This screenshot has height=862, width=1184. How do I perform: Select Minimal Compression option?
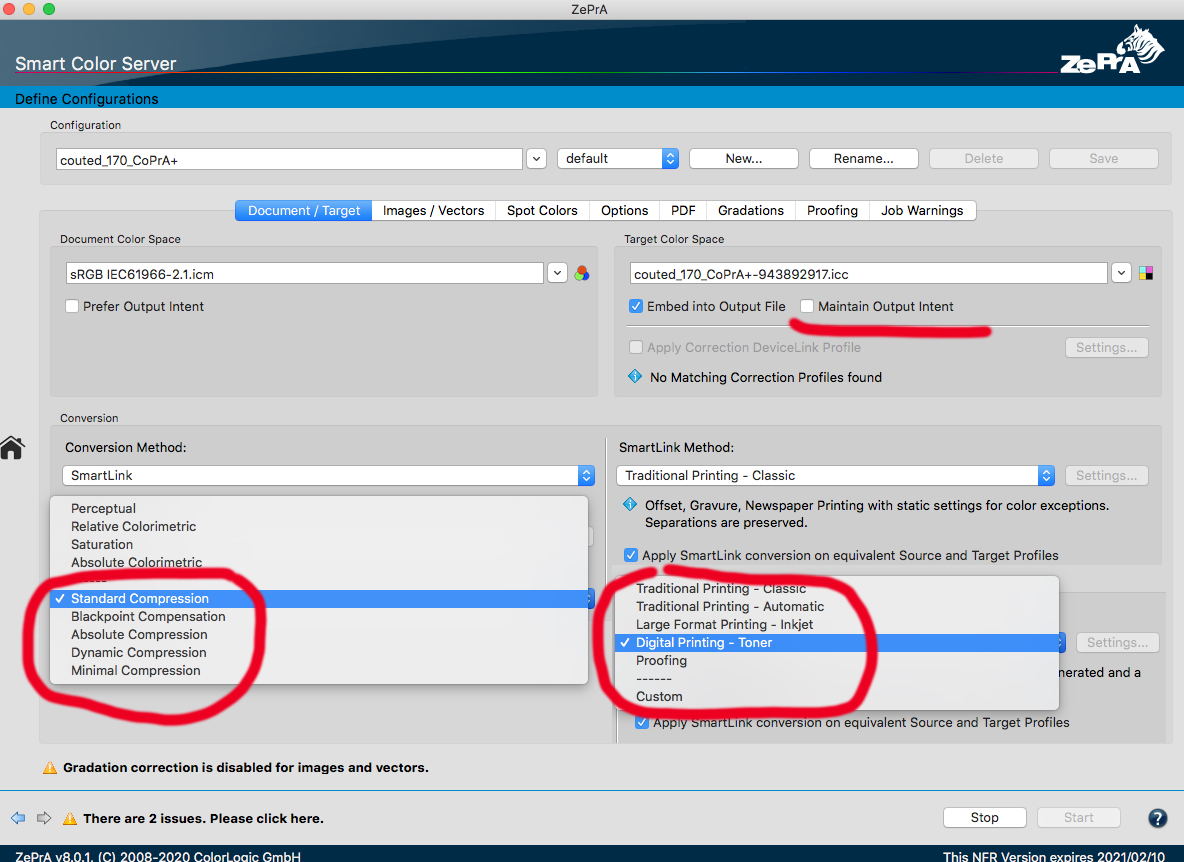tap(319, 671)
